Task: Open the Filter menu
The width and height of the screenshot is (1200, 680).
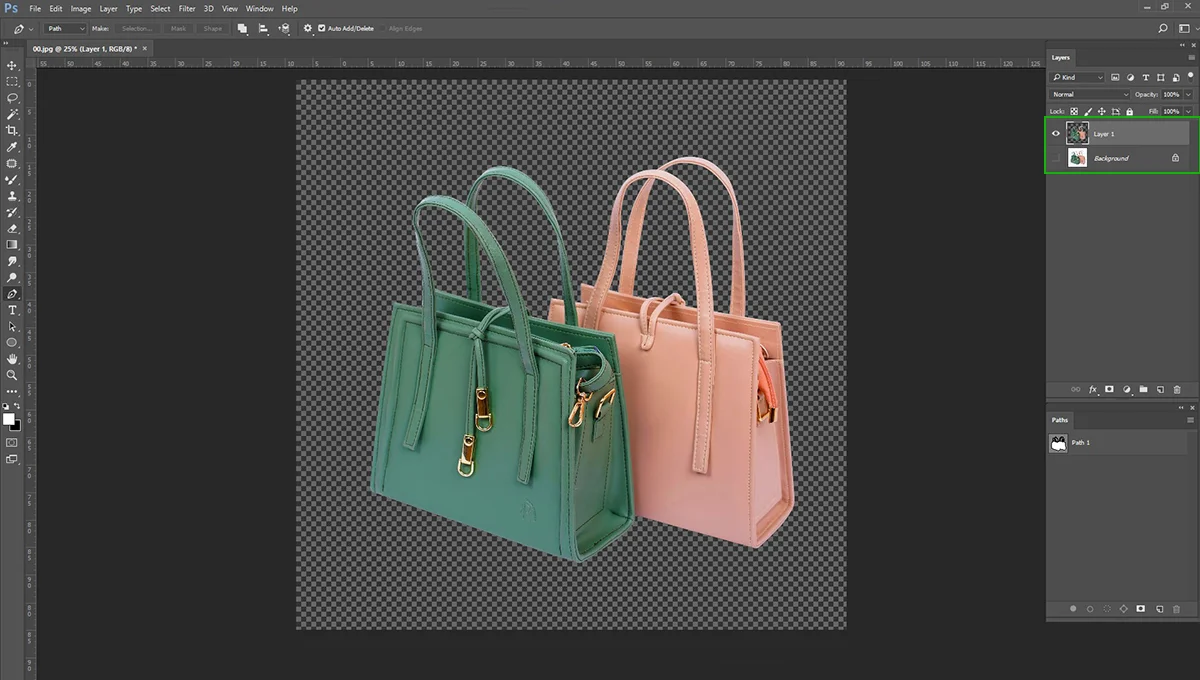Action: click(x=187, y=8)
